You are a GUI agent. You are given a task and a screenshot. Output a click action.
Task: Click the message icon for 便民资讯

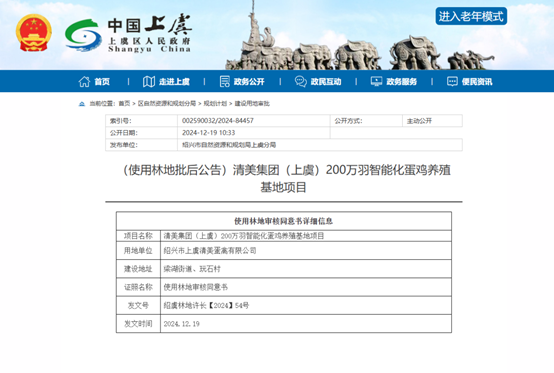[x=452, y=82]
